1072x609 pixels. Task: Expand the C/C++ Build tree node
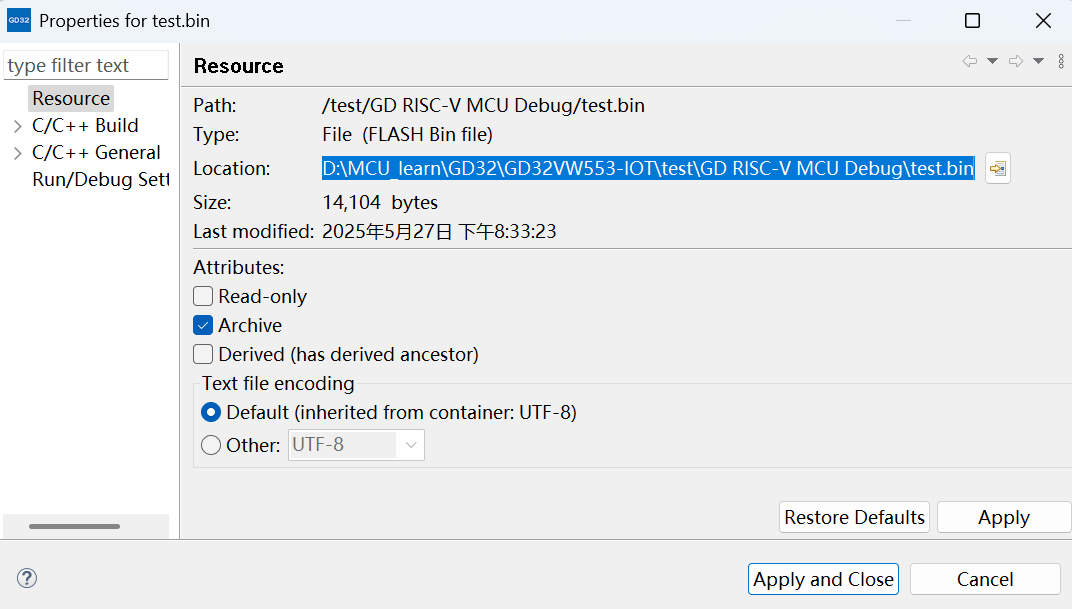tap(17, 126)
